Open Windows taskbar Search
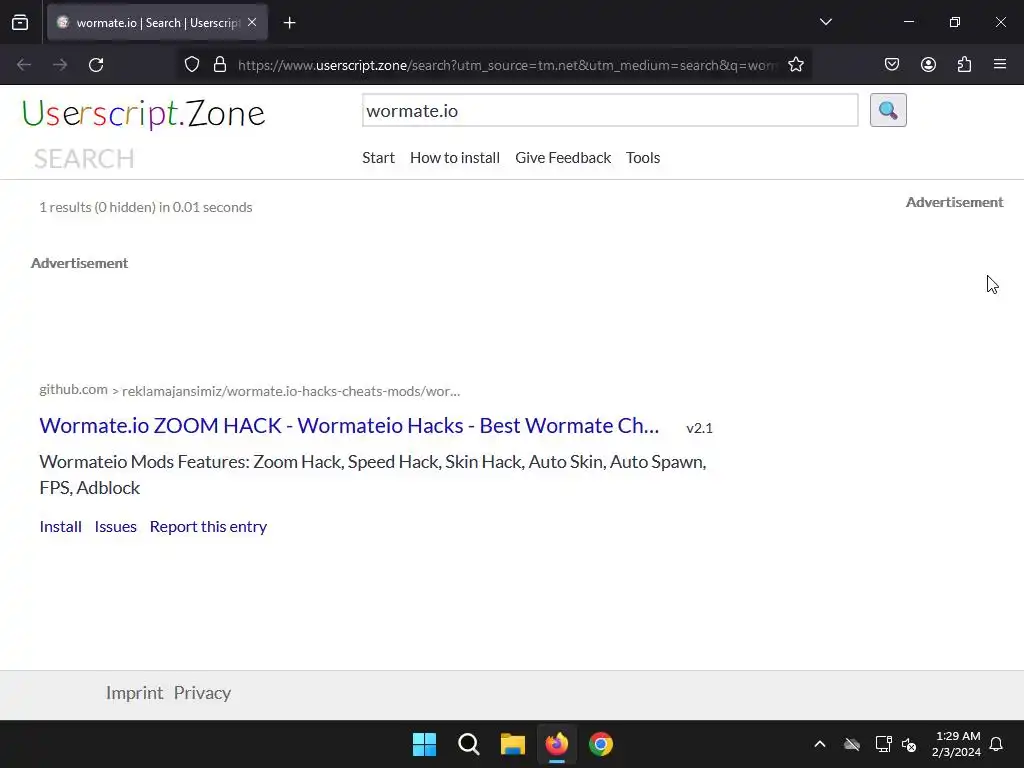The height and width of the screenshot is (768, 1024). (469, 744)
